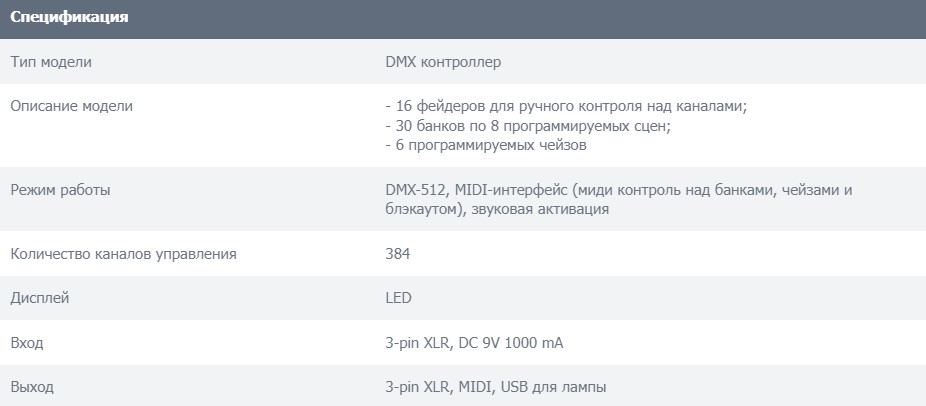Select the Вход row label
Screen dimensions: 926x406
(x=27, y=343)
